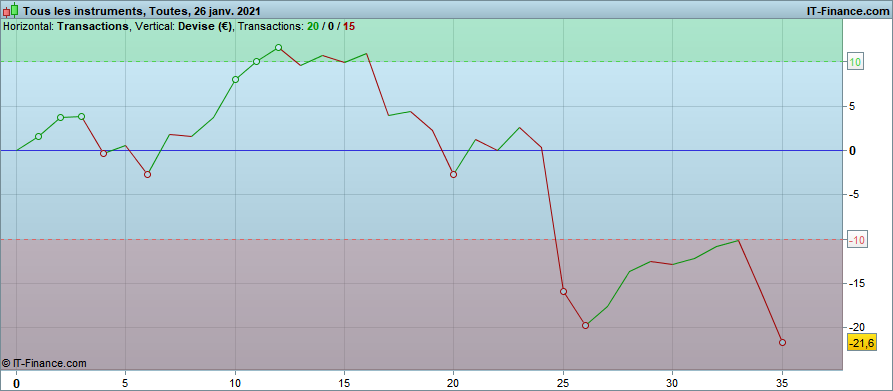Select the red marker at transaction 26
This screenshot has height=391, width=893.
coord(585,326)
